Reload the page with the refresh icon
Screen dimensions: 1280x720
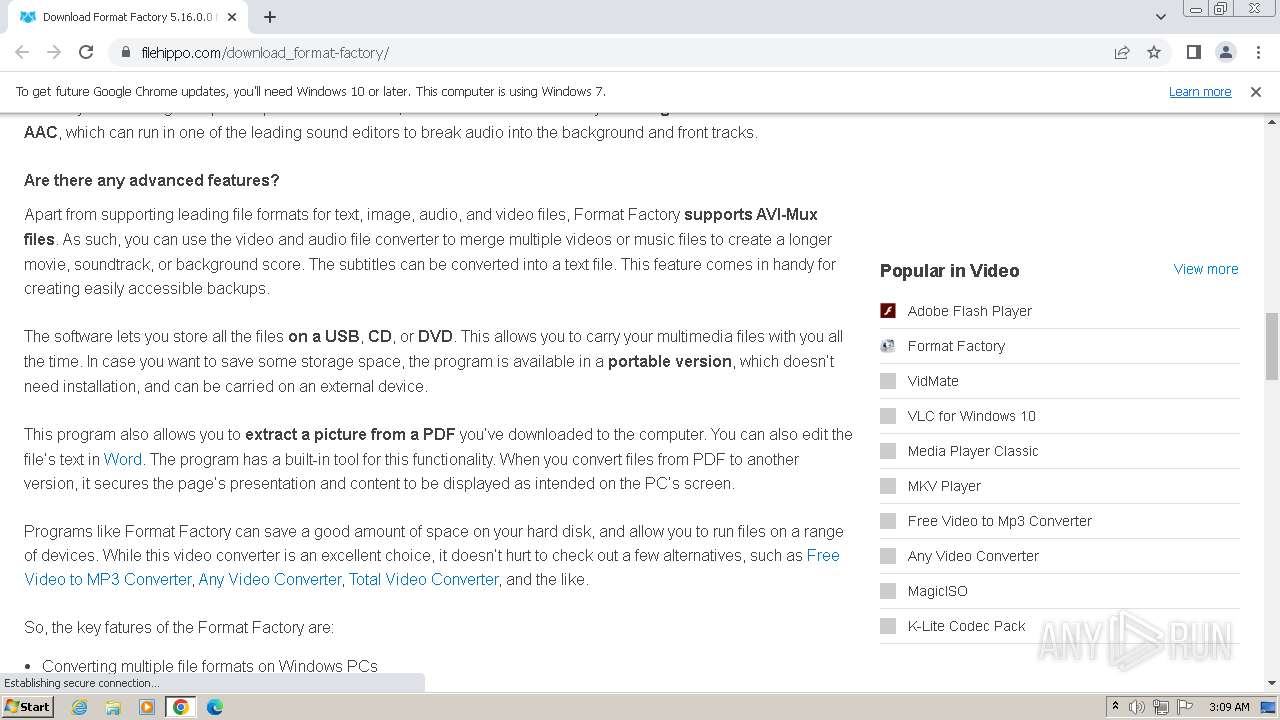[86, 52]
